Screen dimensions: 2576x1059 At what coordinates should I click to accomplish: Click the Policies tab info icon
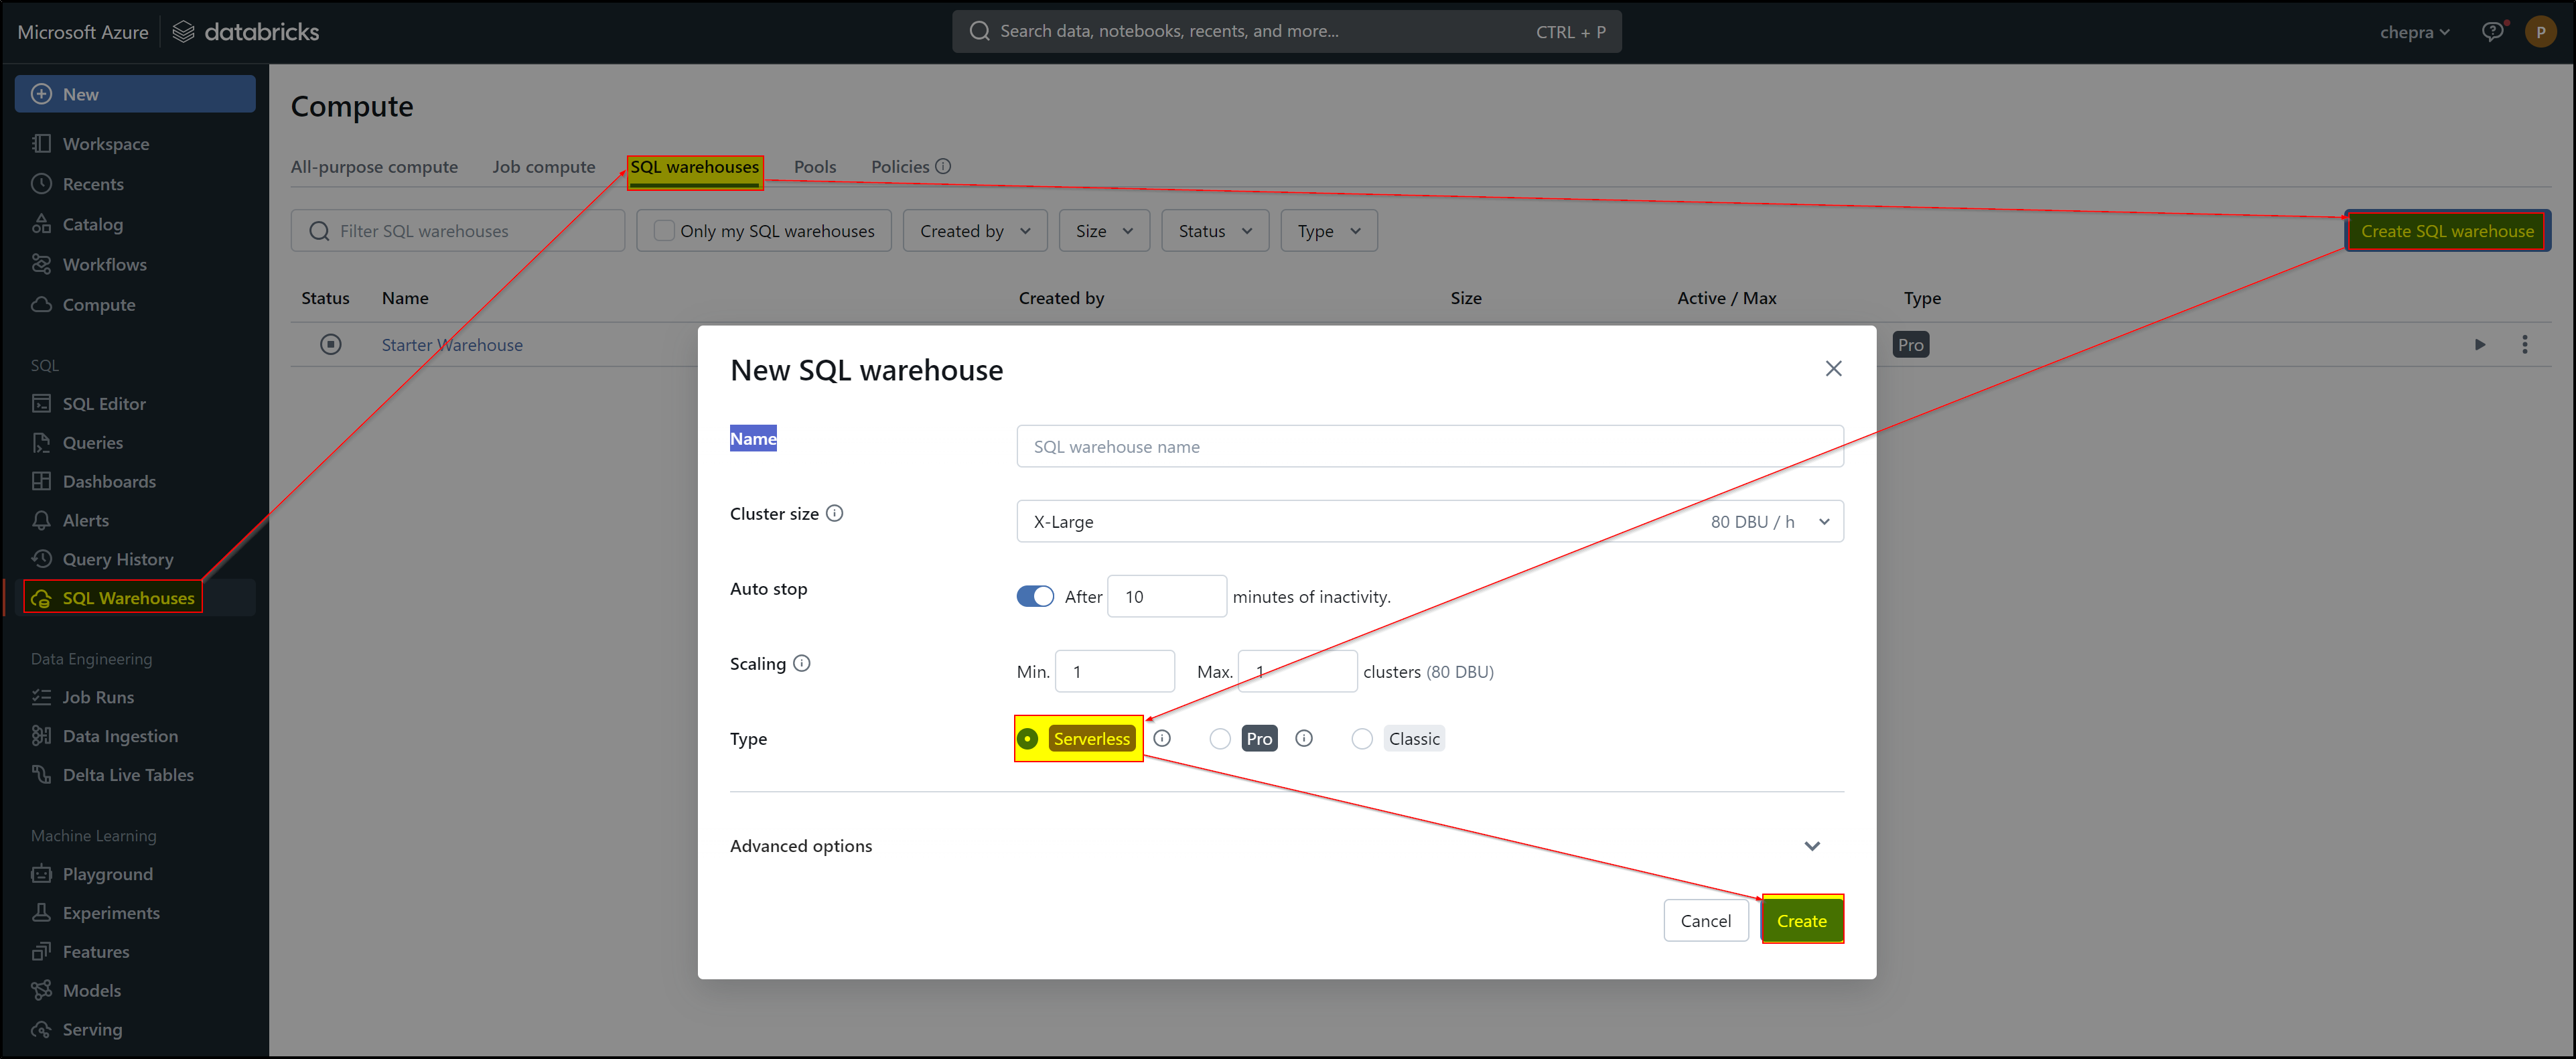(943, 166)
